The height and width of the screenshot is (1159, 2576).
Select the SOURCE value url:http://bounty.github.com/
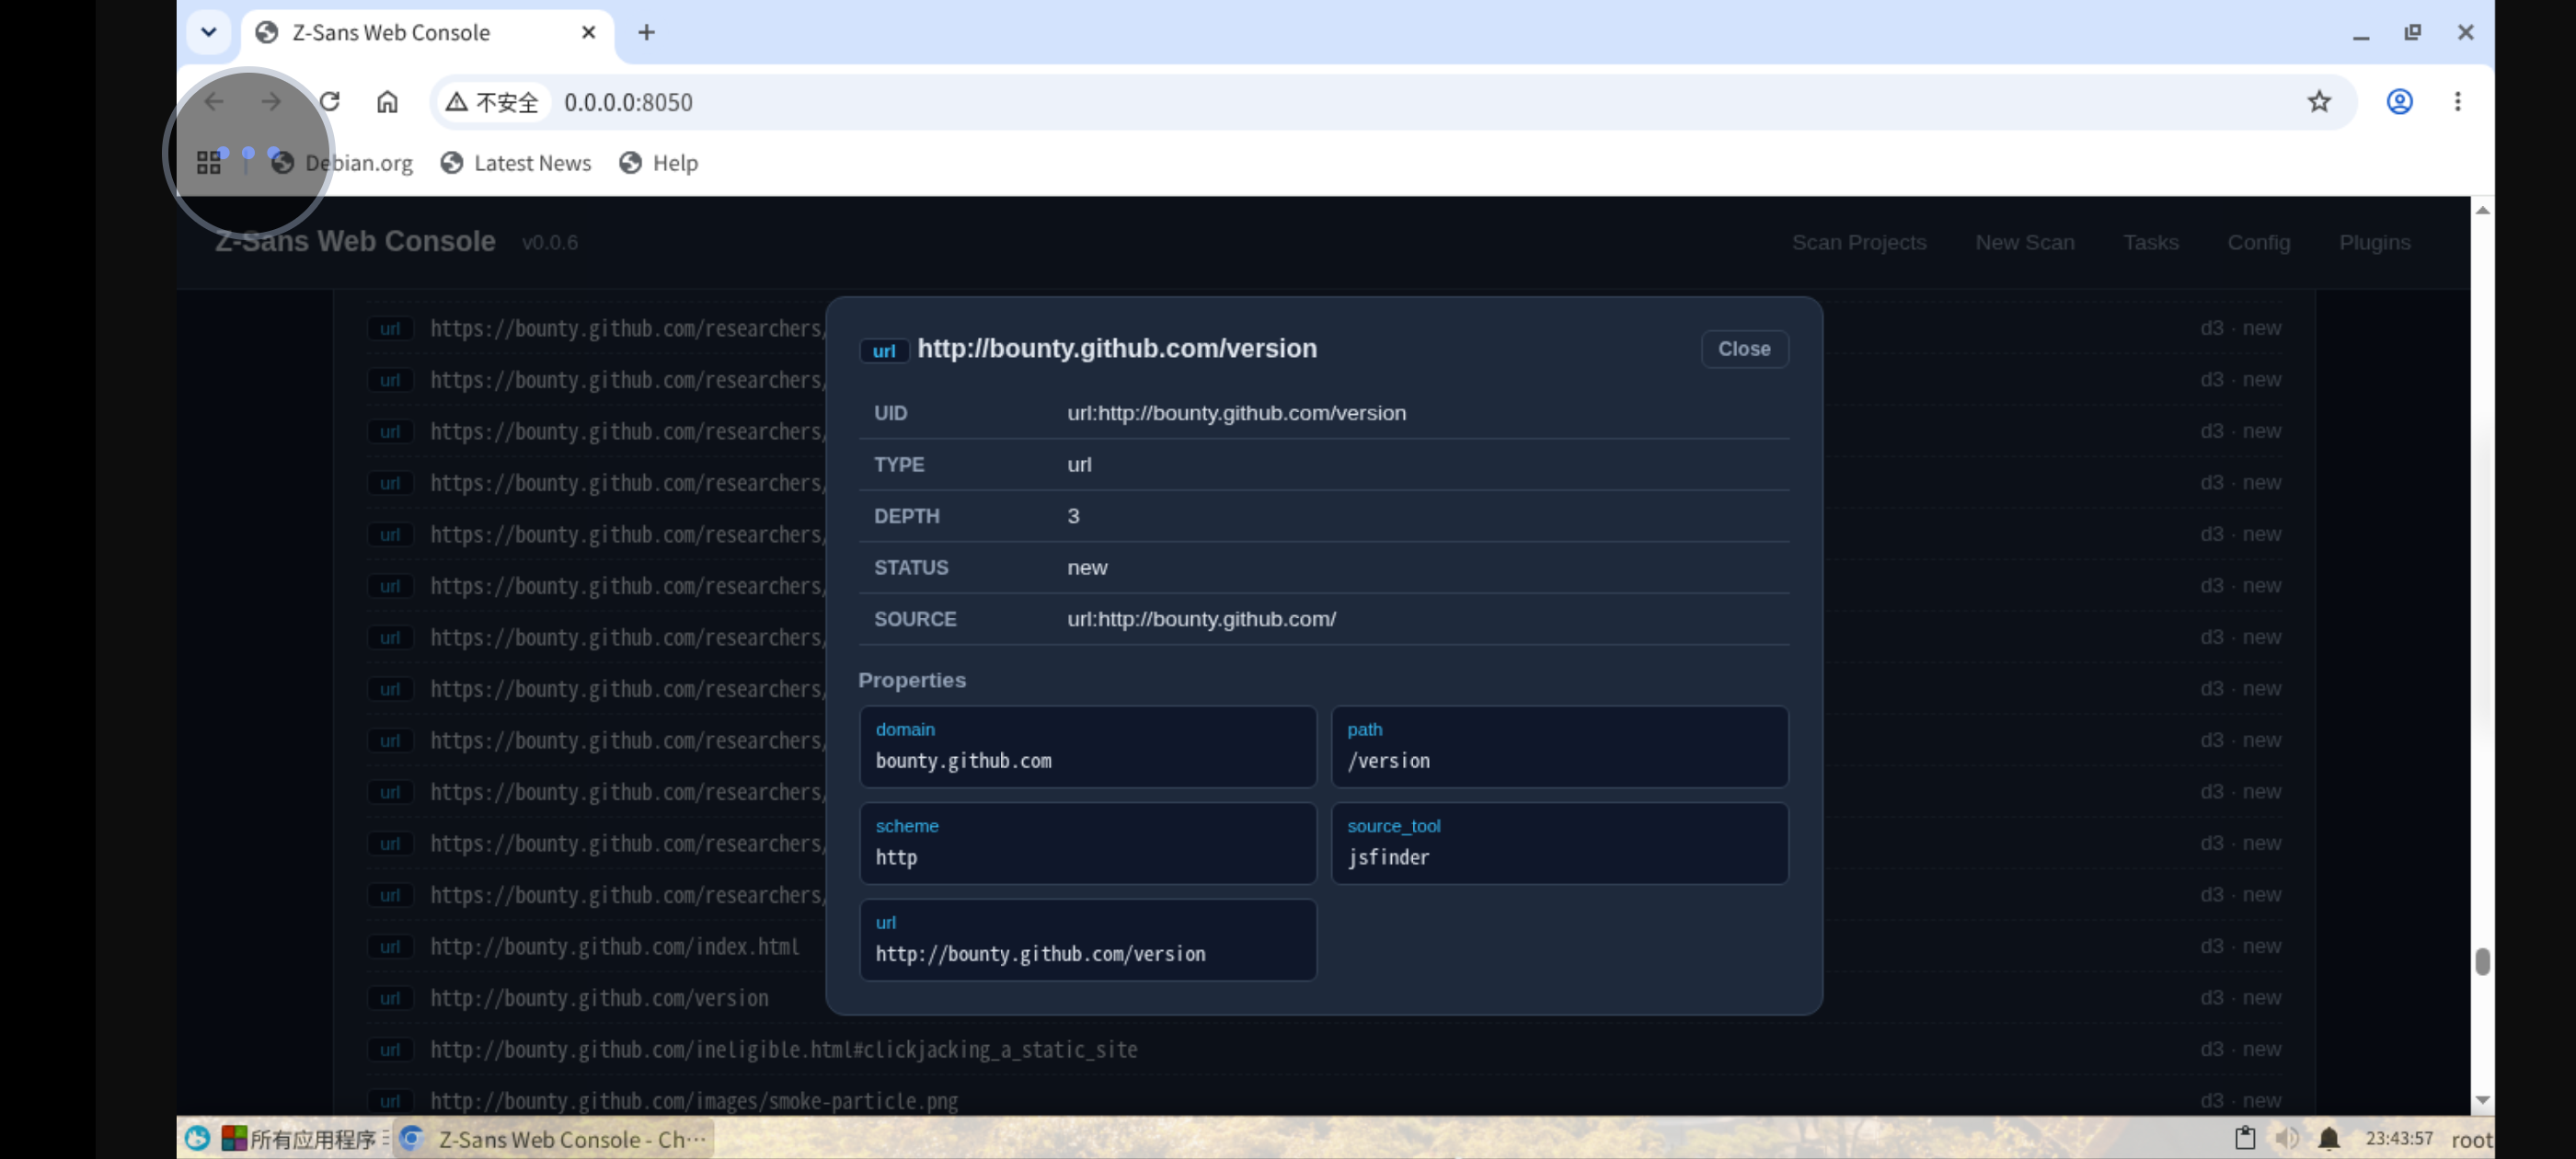click(x=1201, y=619)
